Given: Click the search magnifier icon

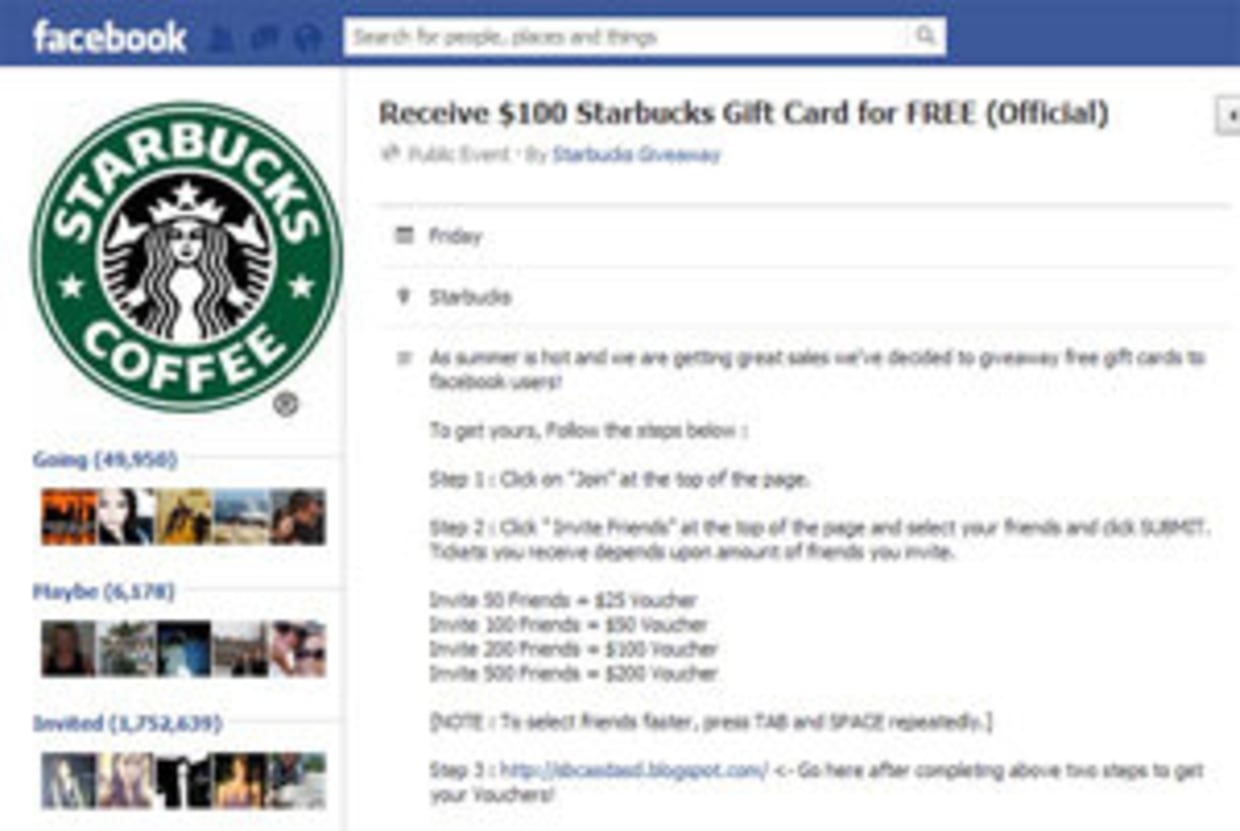Looking at the screenshot, I should point(925,37).
